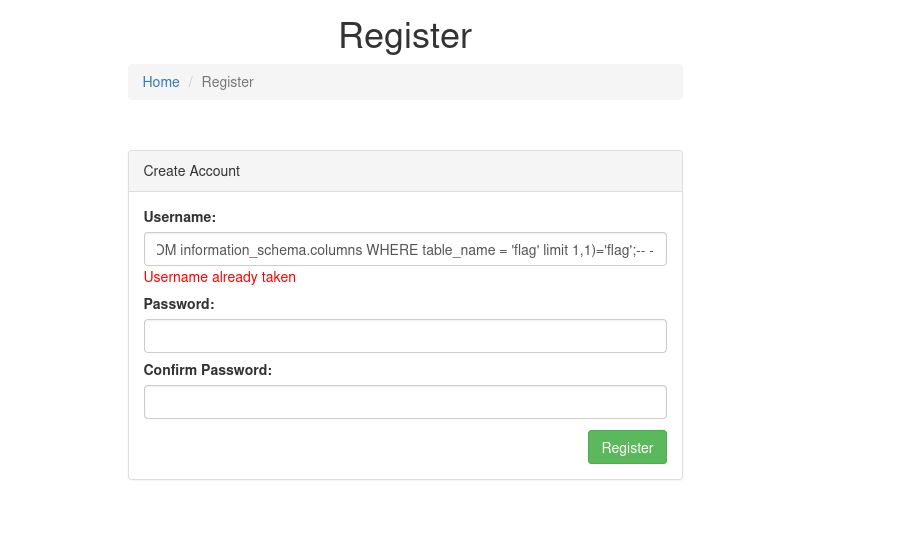898x537 pixels.
Task: Click the Register breadcrumb item
Action: 227,82
